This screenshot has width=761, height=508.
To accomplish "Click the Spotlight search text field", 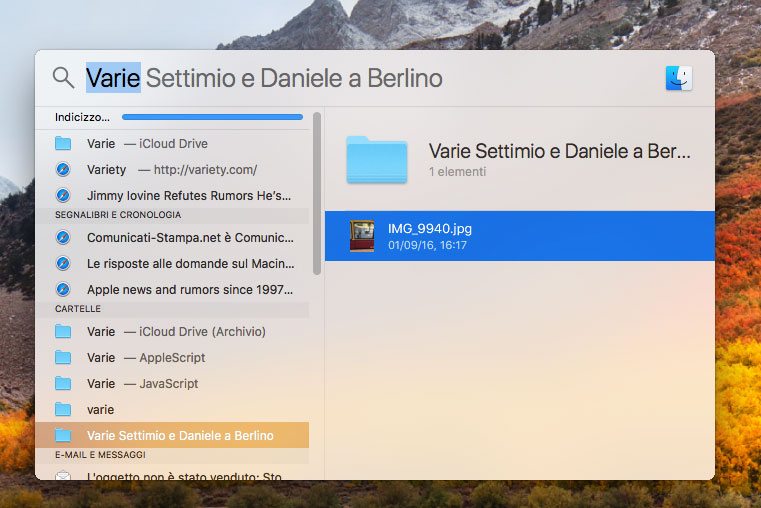I will coord(350,78).
